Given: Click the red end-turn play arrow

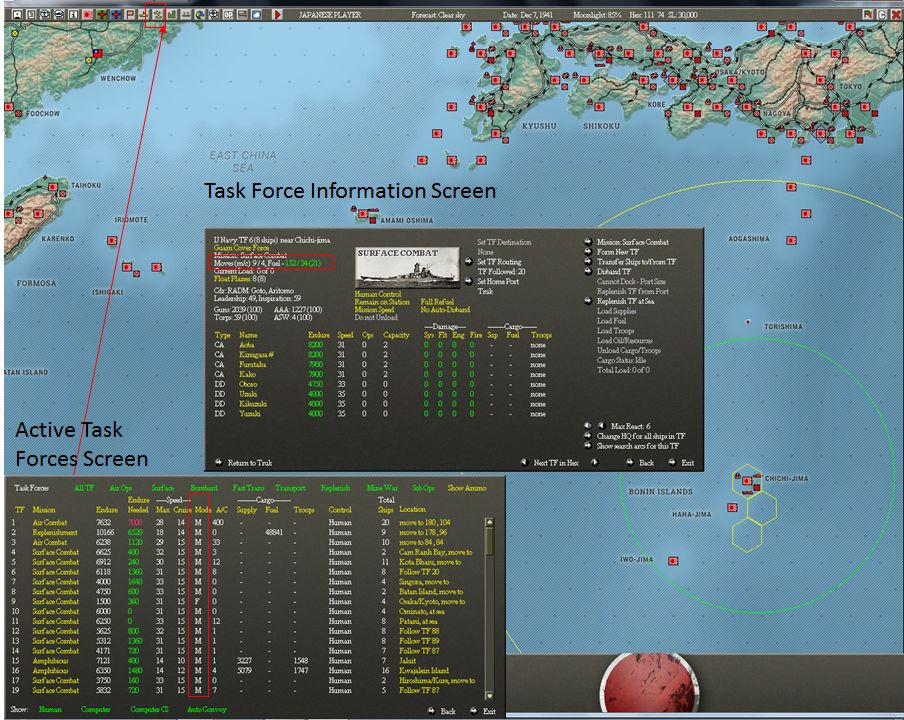Looking at the screenshot, I should 277,14.
